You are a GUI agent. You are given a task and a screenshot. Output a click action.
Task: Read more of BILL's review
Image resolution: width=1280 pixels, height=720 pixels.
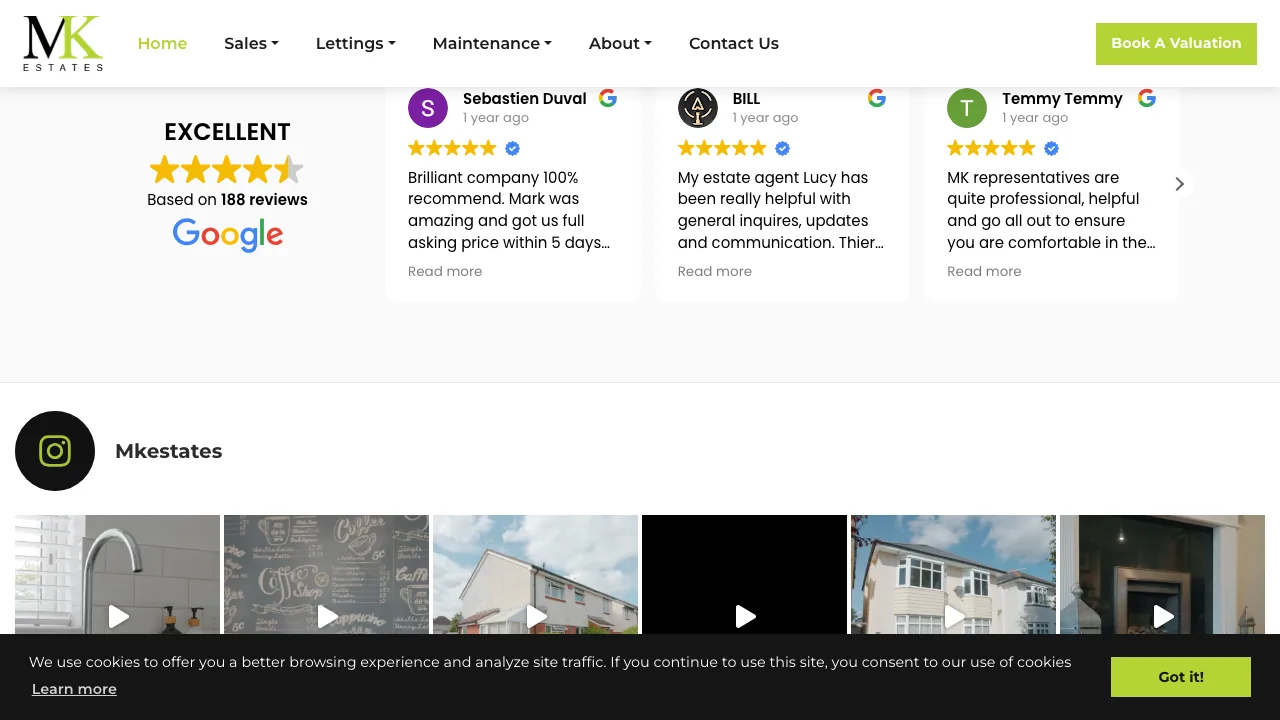[x=714, y=271]
